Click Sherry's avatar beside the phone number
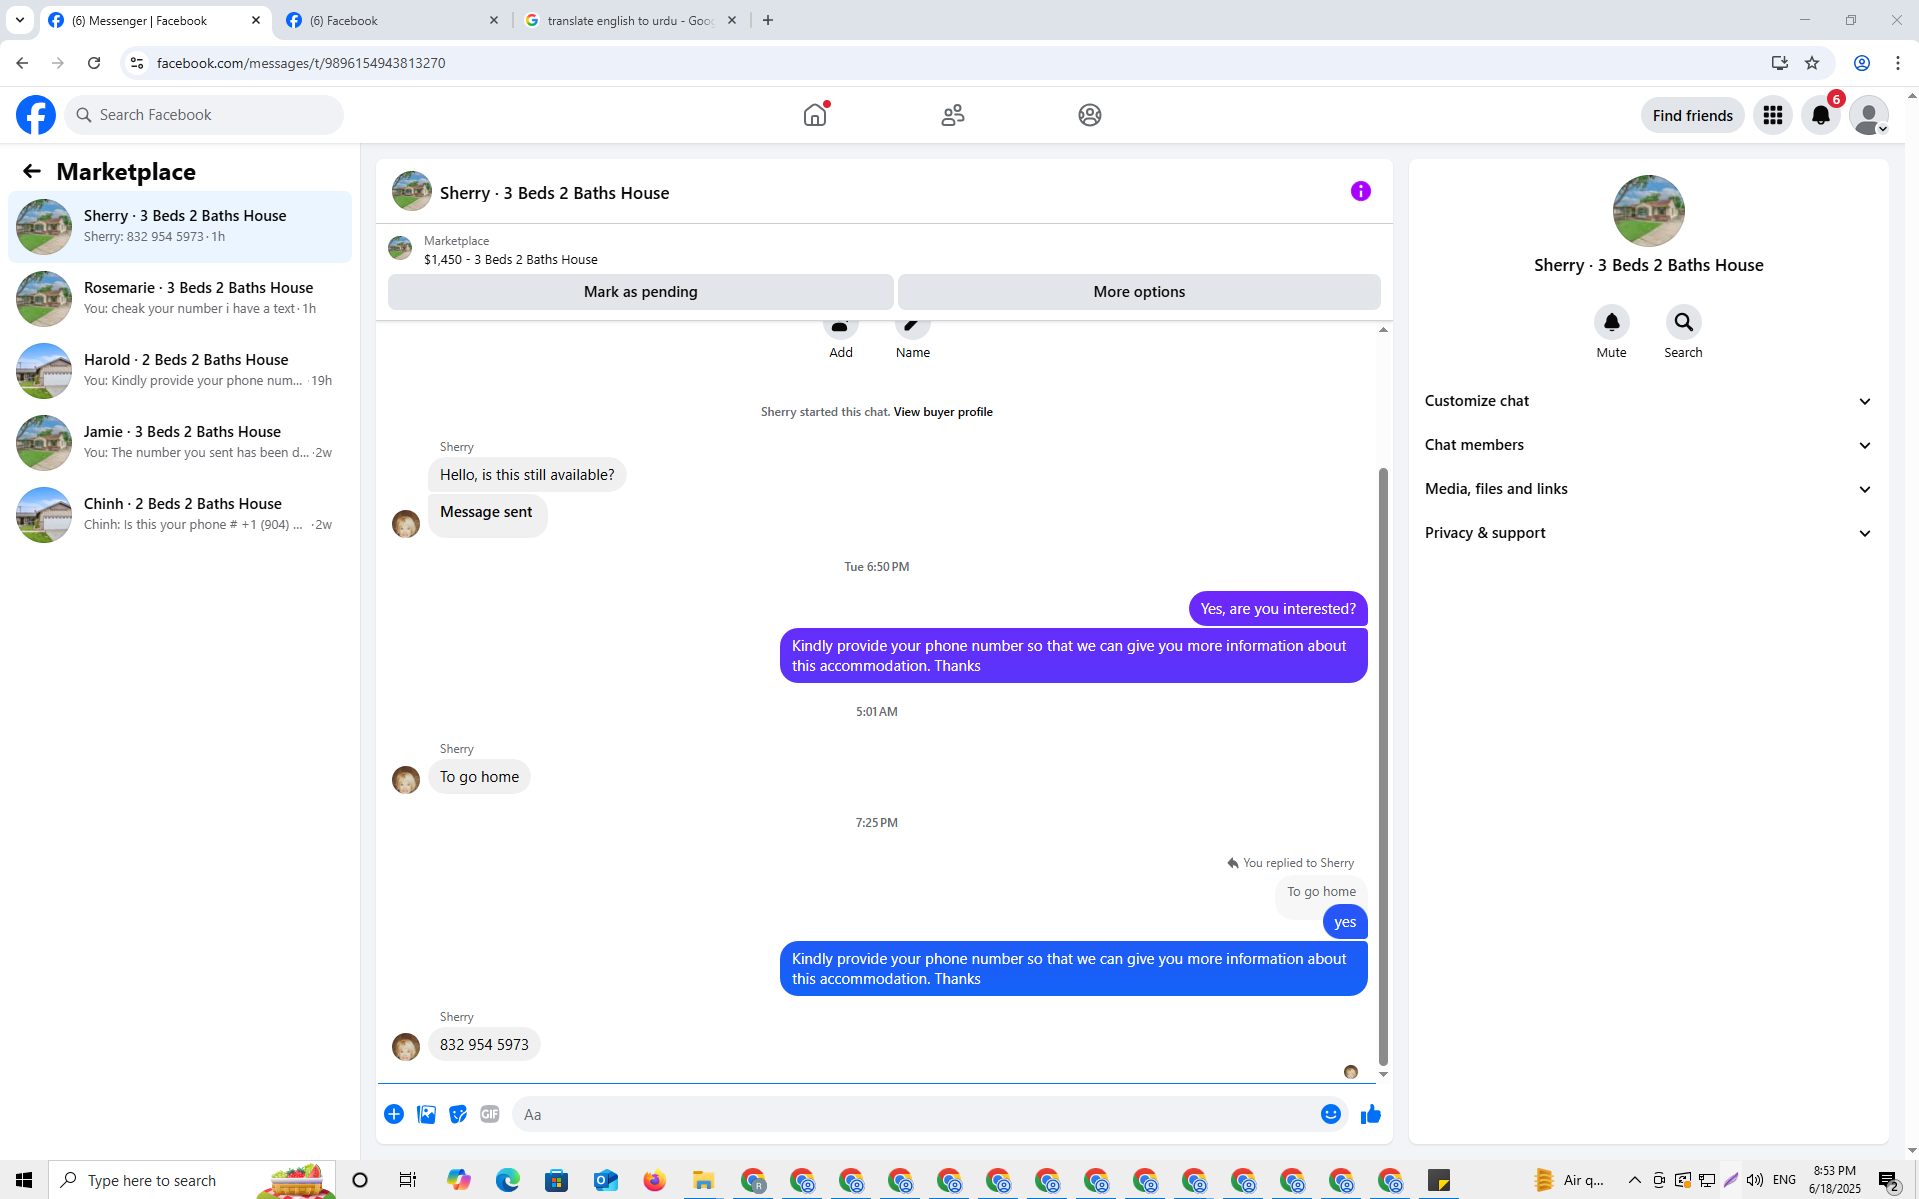This screenshot has width=1919, height=1199. pyautogui.click(x=406, y=1047)
